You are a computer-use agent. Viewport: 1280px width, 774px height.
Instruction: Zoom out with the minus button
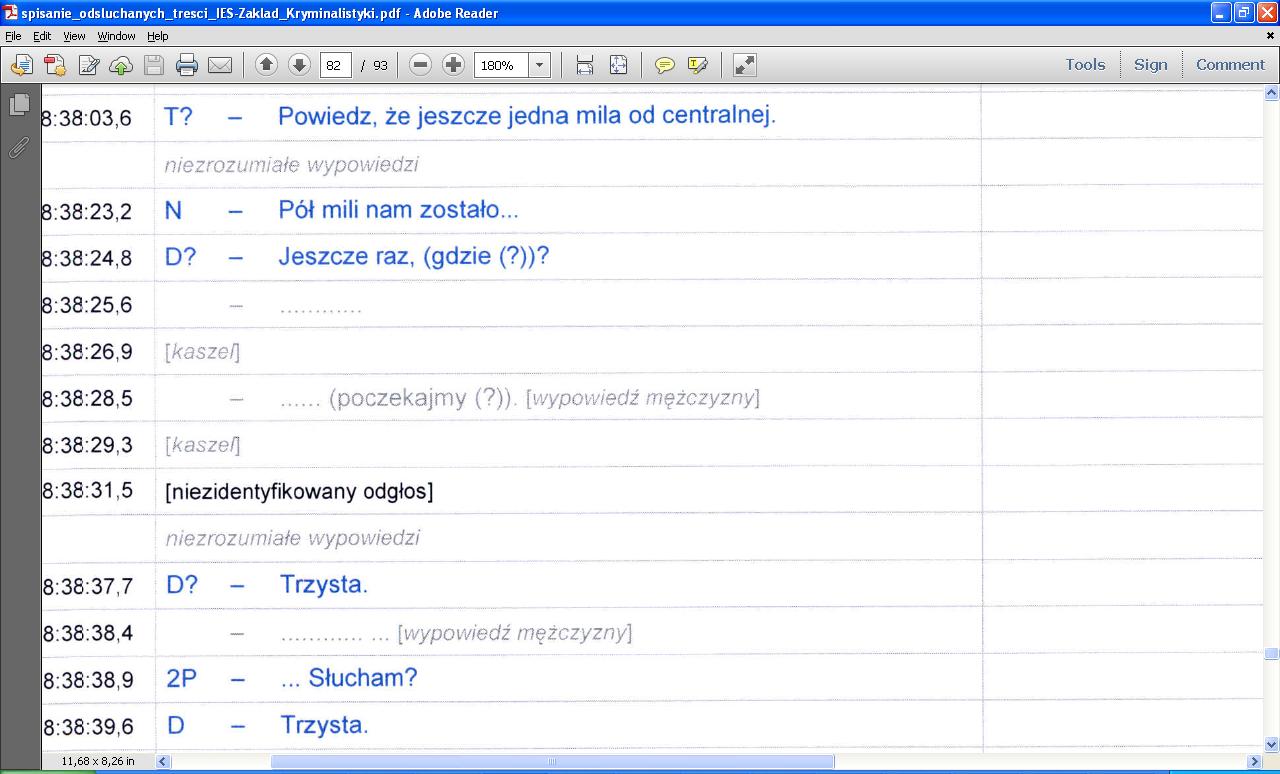tap(421, 65)
